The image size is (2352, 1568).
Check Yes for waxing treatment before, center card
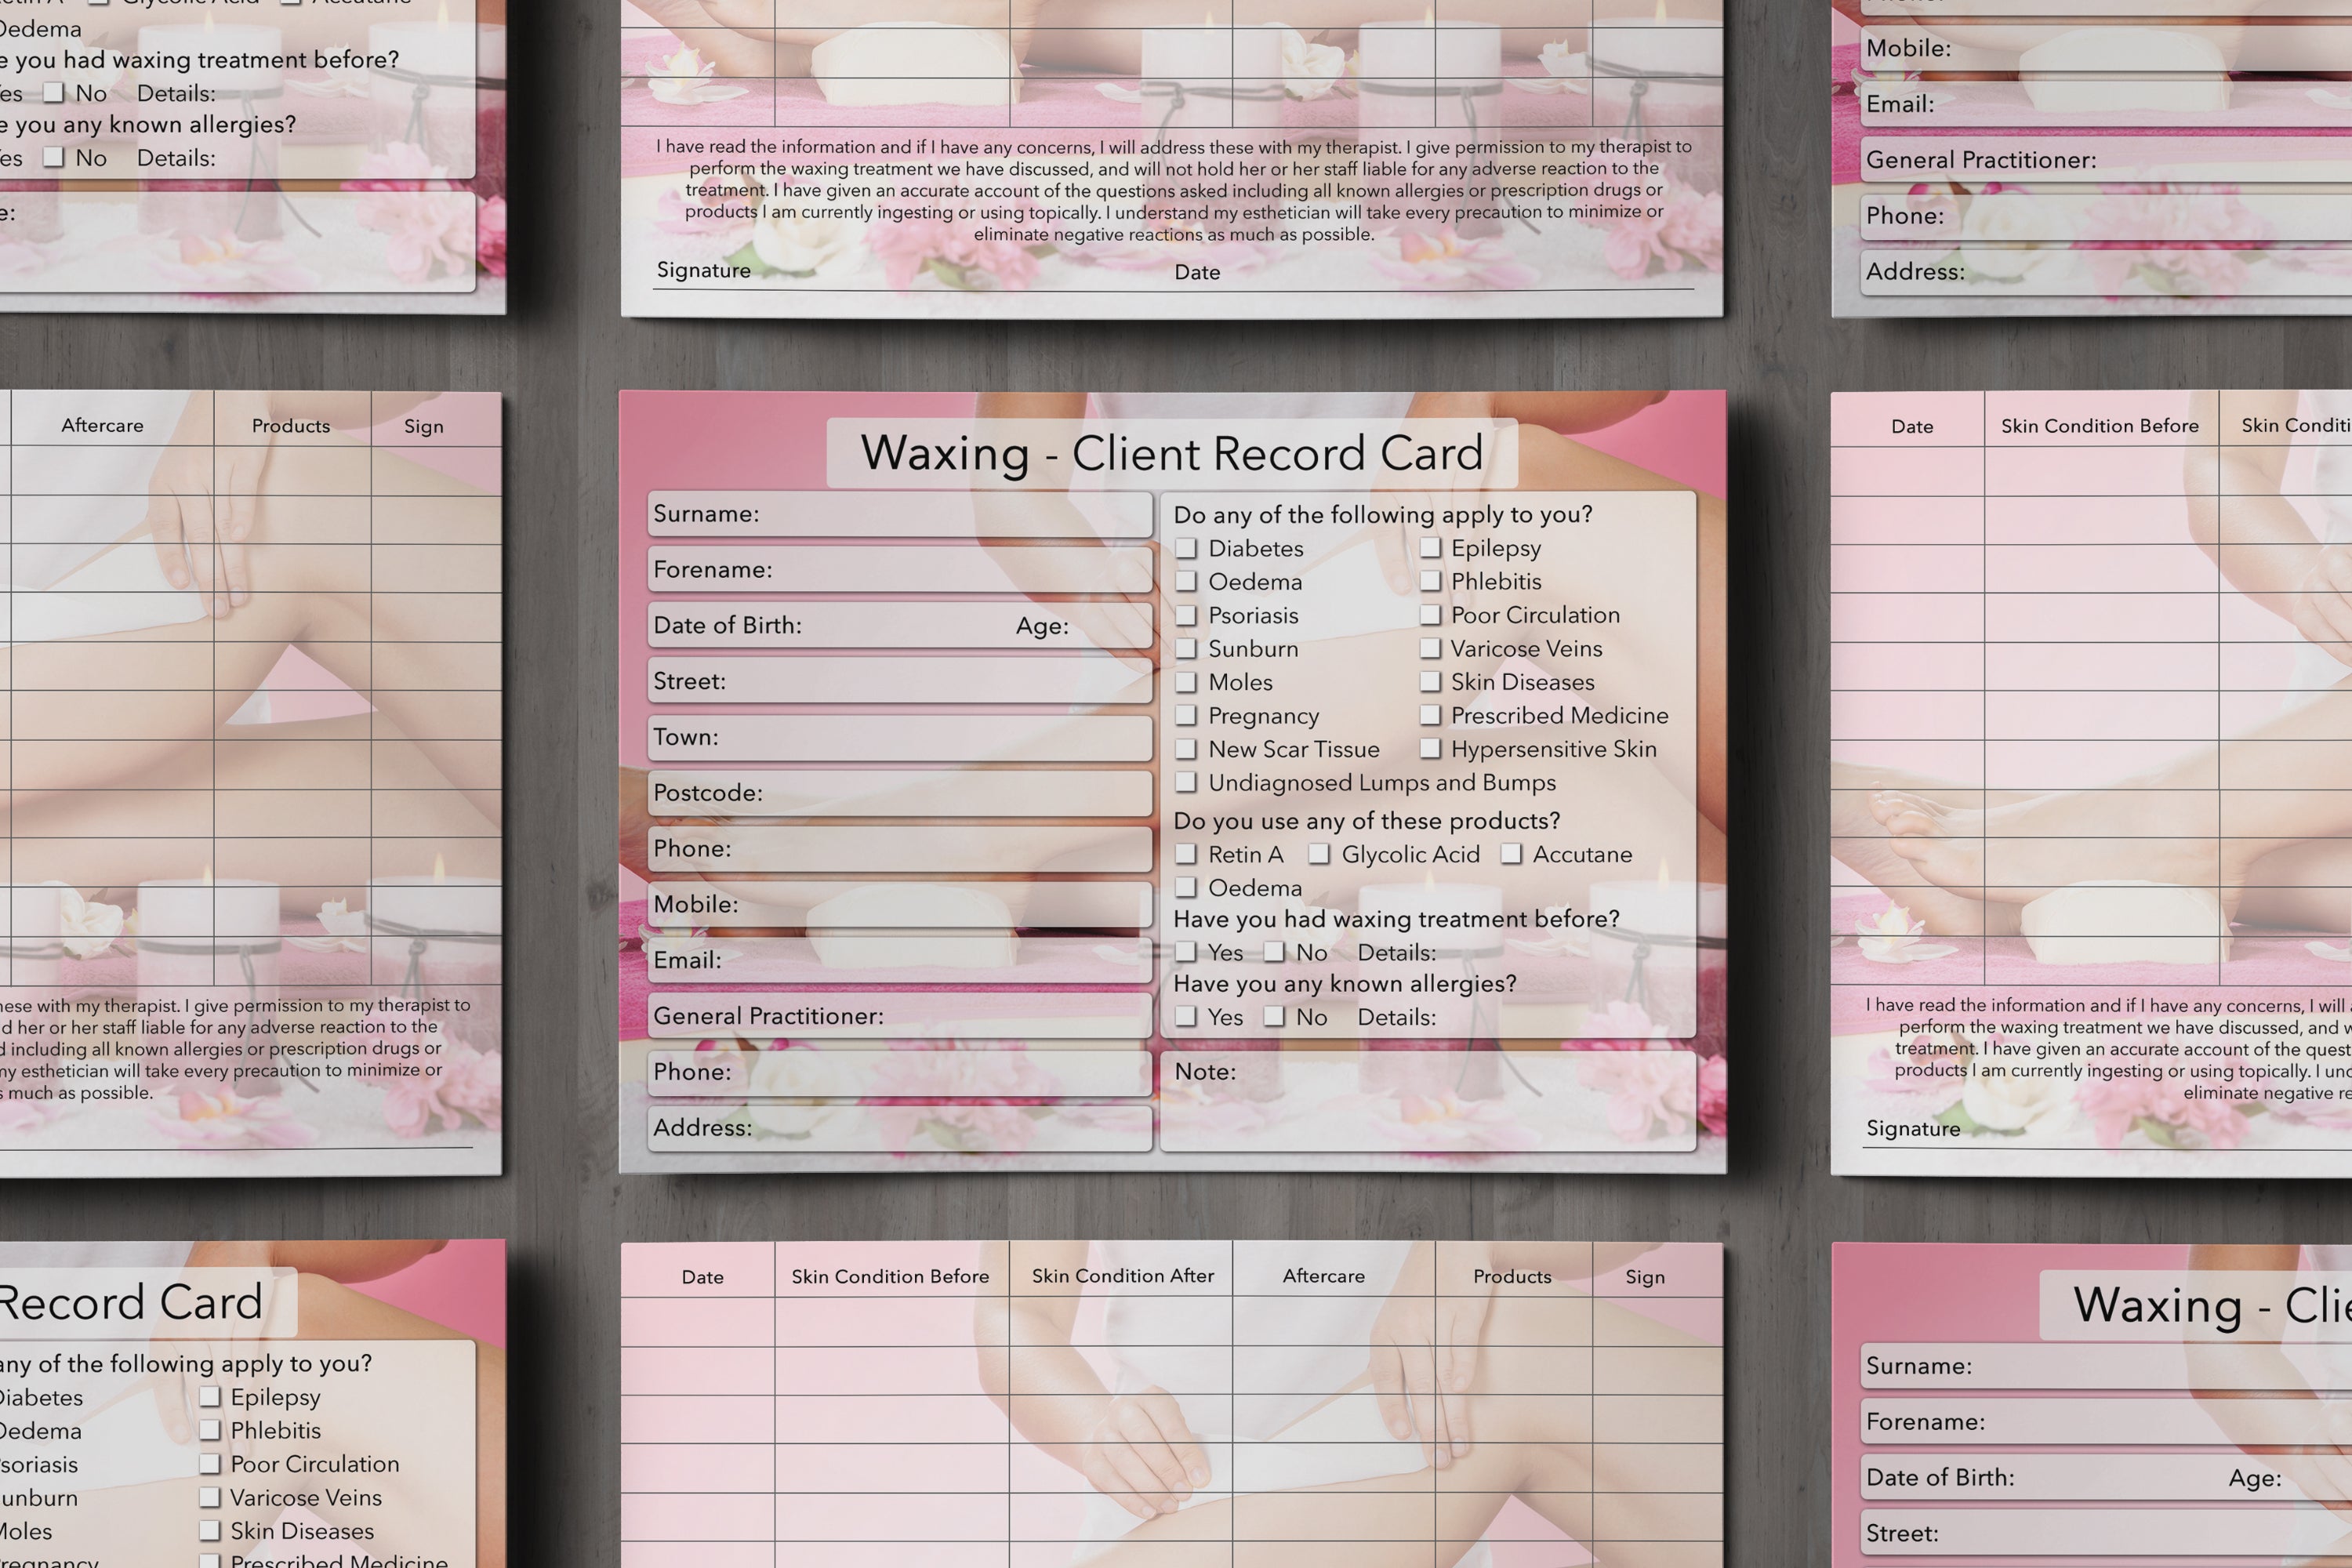(1186, 952)
